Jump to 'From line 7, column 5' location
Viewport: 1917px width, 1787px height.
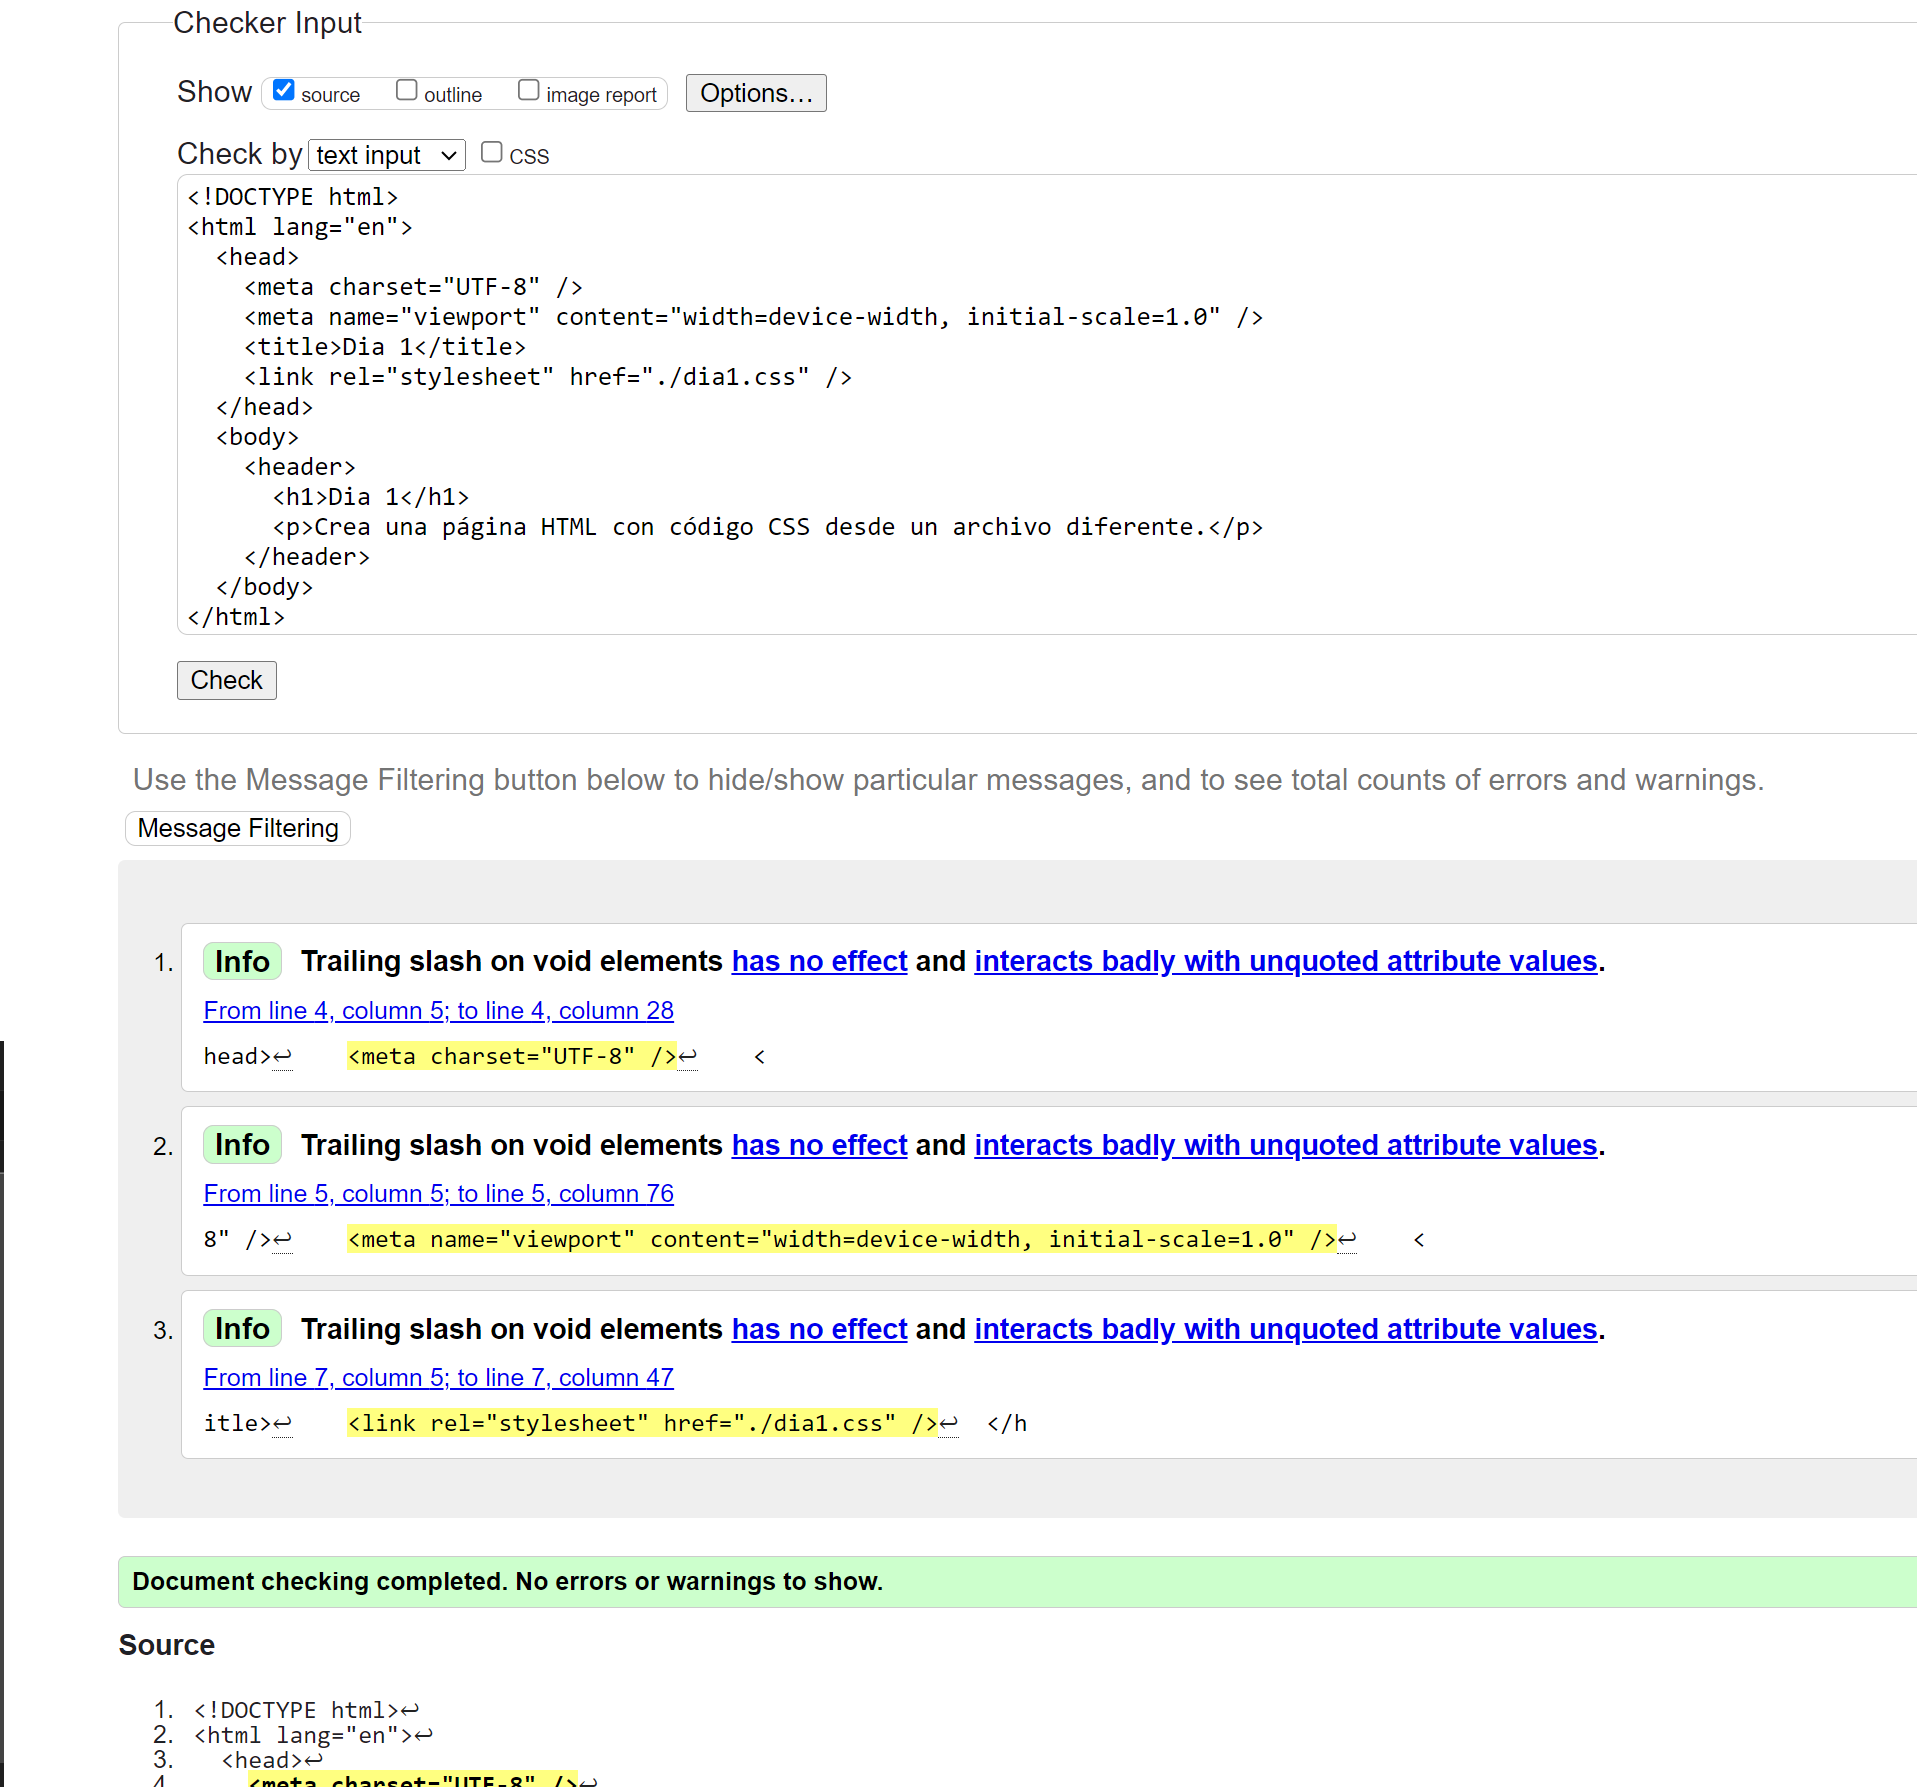coord(438,1378)
